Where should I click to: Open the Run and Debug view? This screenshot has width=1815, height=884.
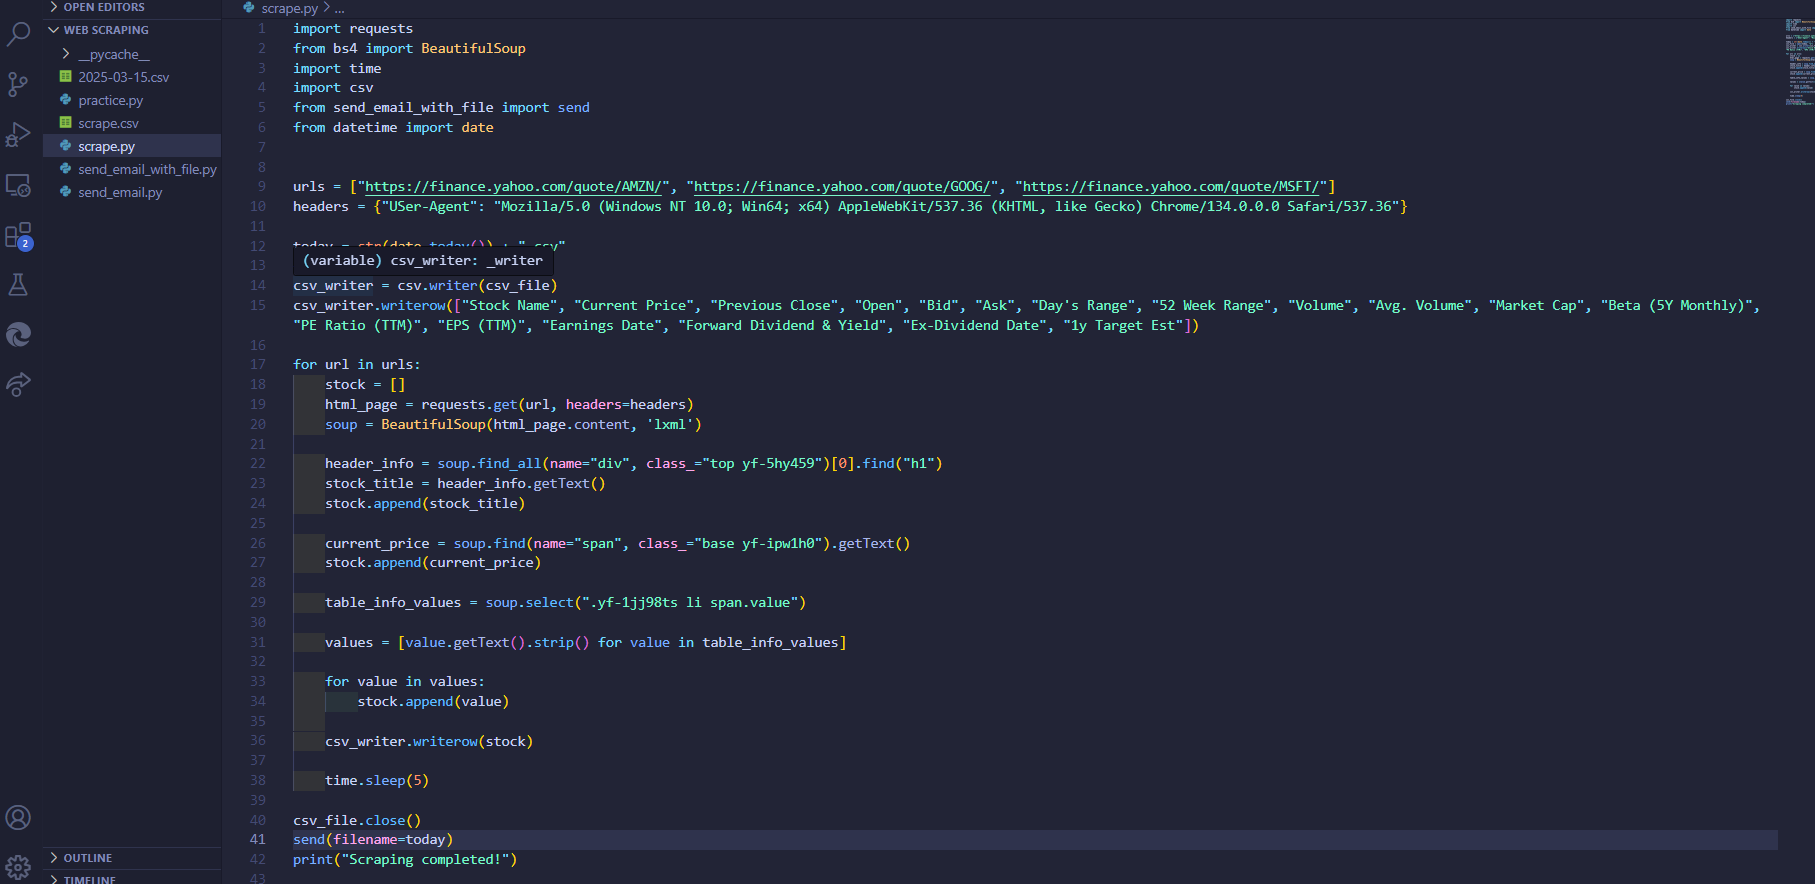(18, 135)
